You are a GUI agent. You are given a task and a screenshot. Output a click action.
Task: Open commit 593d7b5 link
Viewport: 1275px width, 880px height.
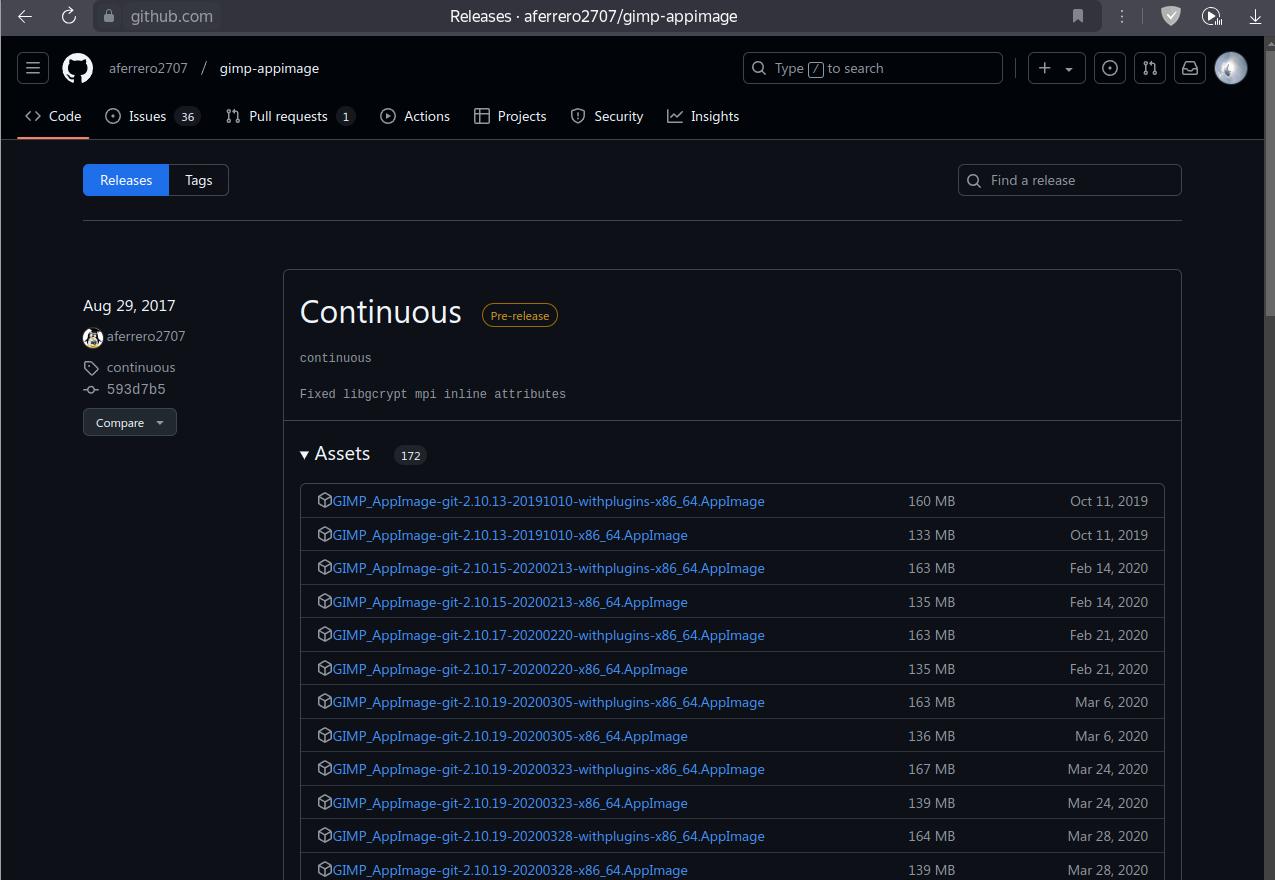(136, 390)
